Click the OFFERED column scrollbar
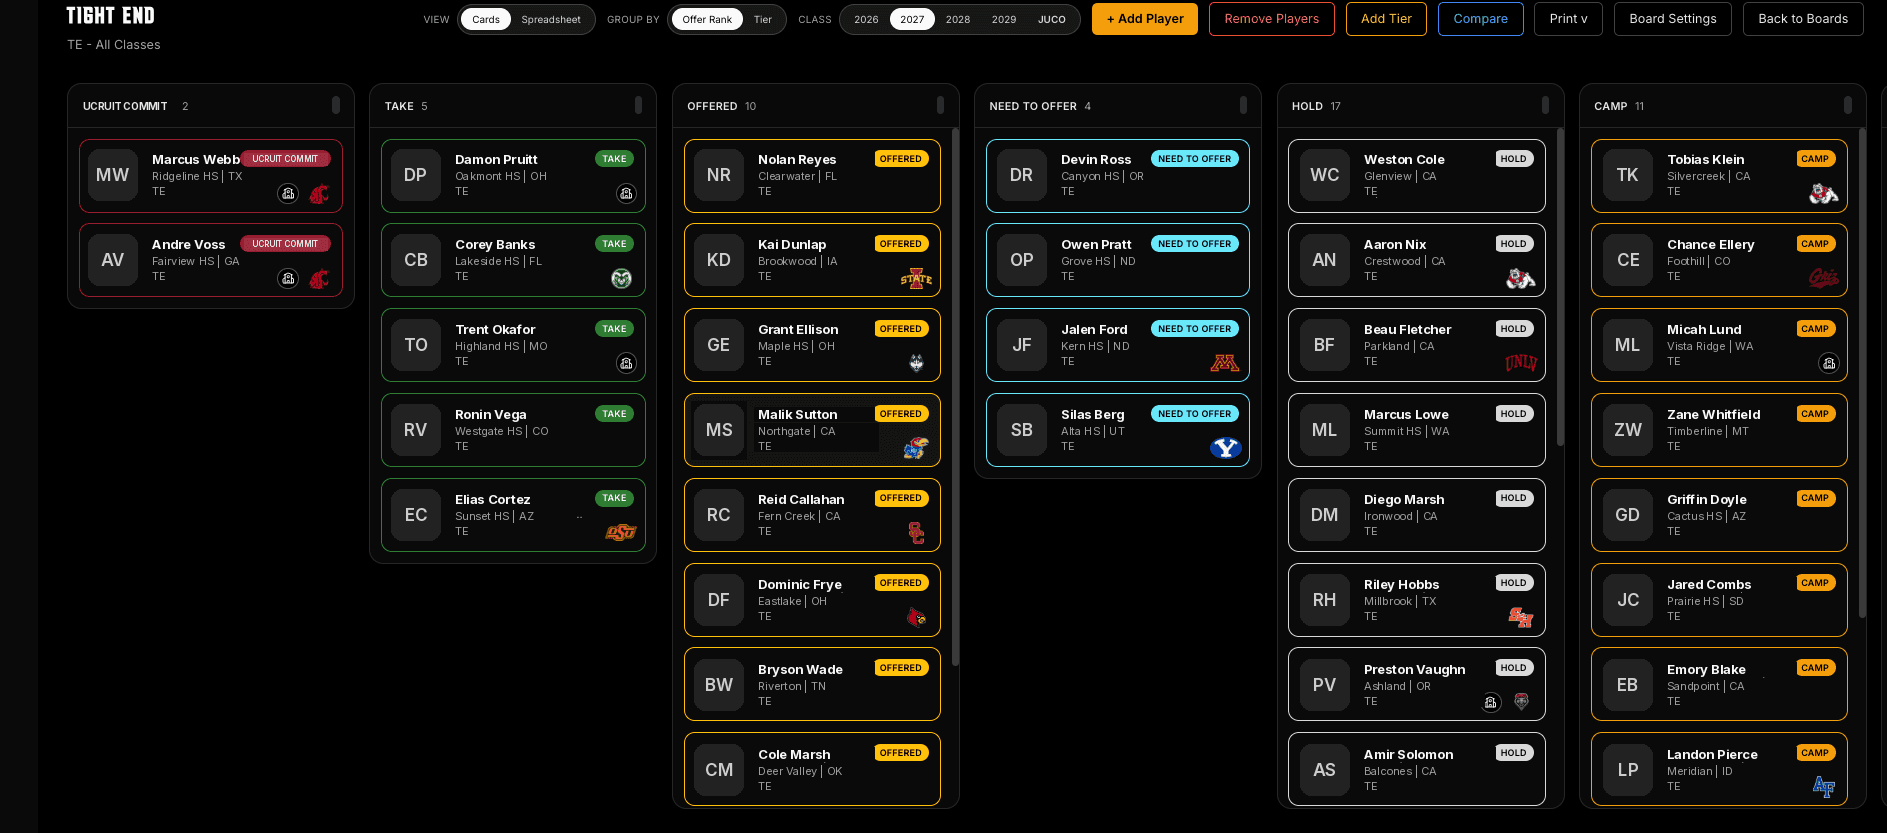 [956, 397]
